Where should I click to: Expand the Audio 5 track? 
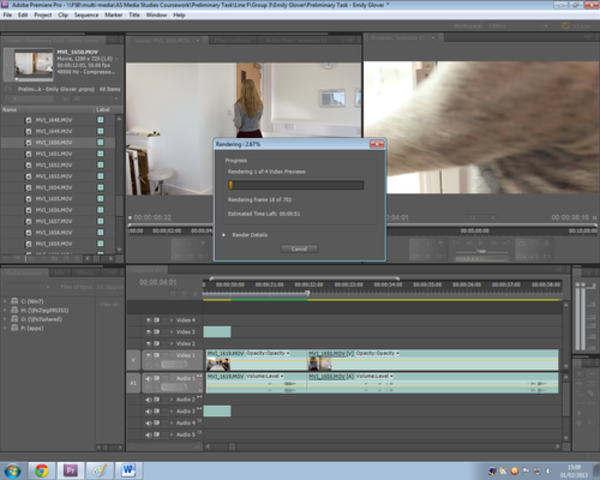click(172, 435)
